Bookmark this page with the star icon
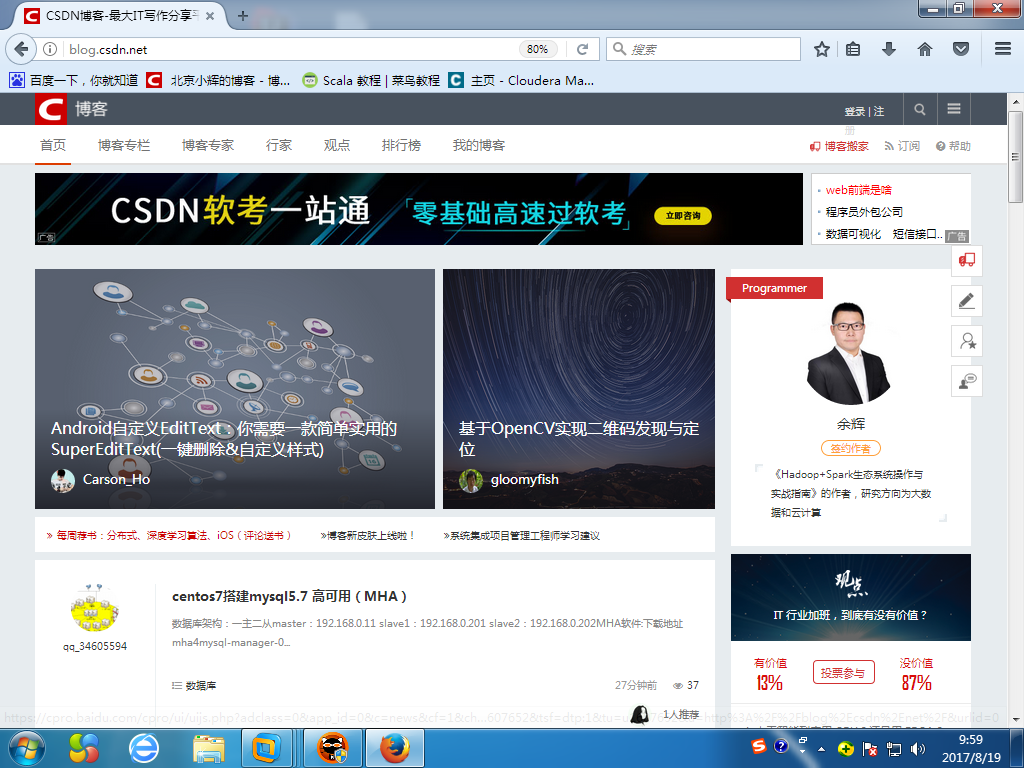The height and width of the screenshot is (768, 1024). tap(822, 49)
